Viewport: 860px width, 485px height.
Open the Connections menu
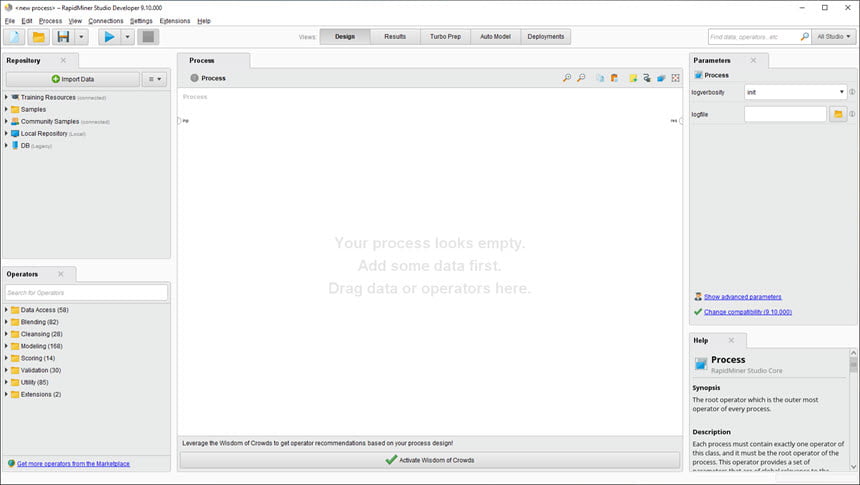(x=106, y=21)
